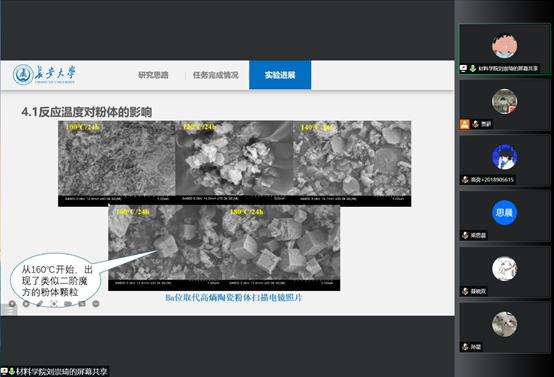The image size is (554, 377).
Task: Click the zoom focus icon in slideshow toolbar
Action: tap(54, 304)
